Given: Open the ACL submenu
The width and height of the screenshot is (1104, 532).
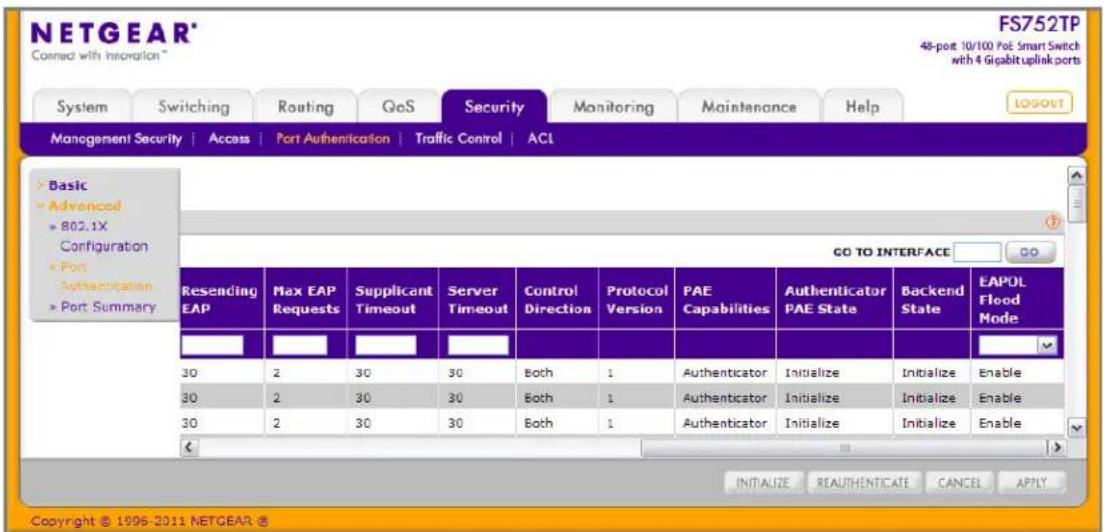Looking at the screenshot, I should click(540, 139).
